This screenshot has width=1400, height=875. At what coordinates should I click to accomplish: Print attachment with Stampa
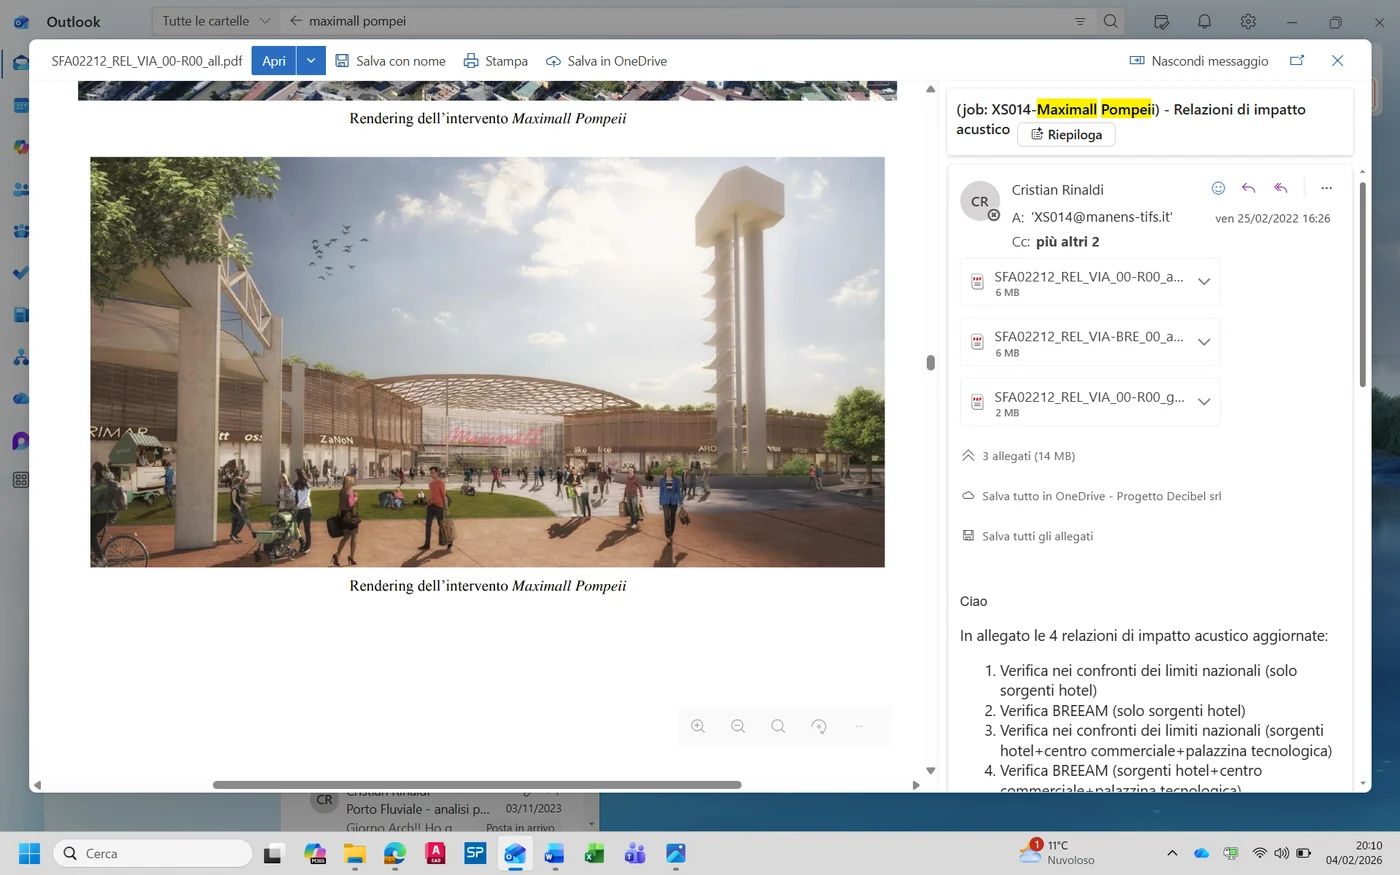(x=496, y=61)
